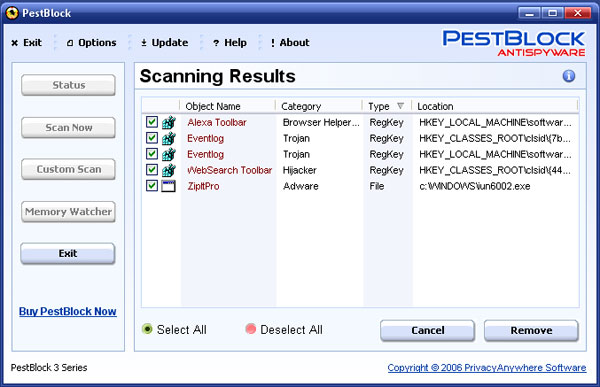Image resolution: width=600 pixels, height=387 pixels.
Task: Click the registry icon next to Alexa Toolbar
Action: point(168,122)
